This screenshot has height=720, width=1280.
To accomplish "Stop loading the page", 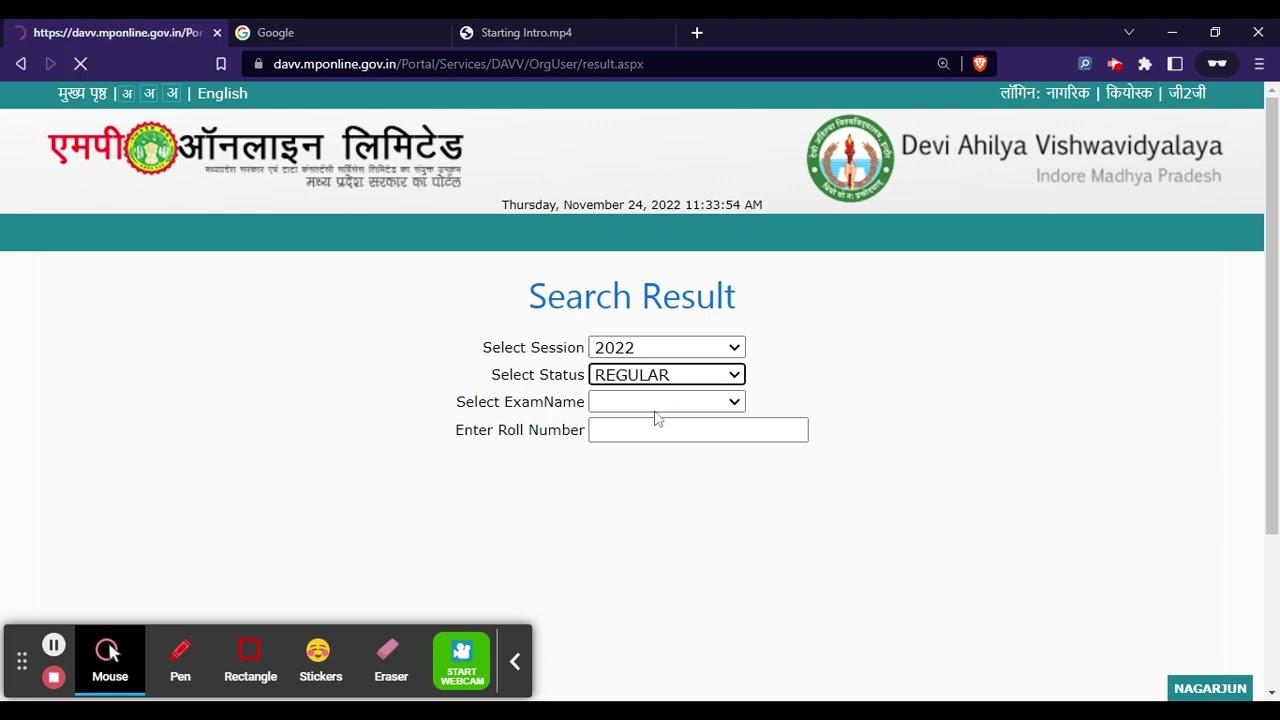I will tap(81, 63).
